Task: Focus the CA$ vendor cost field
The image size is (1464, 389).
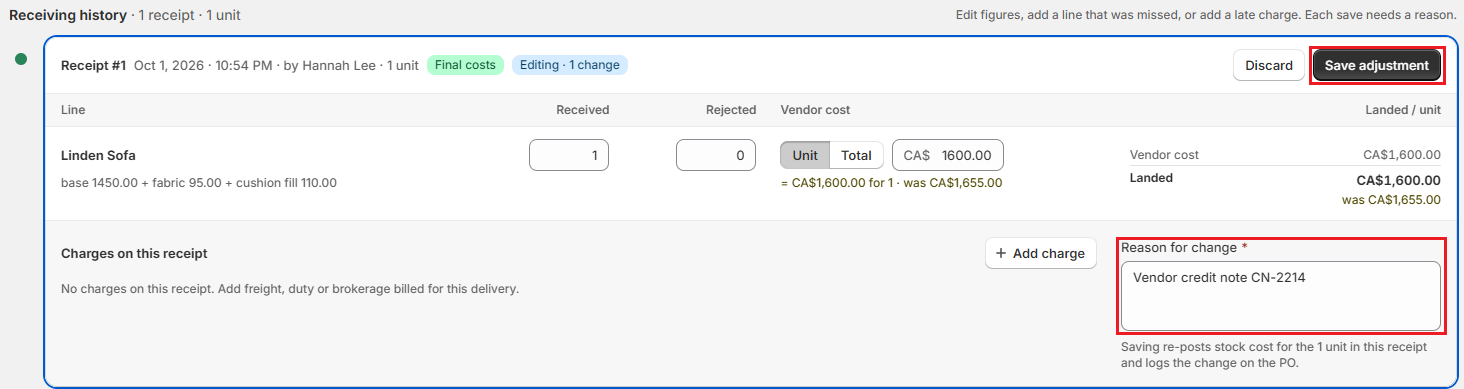Action: [x=948, y=155]
